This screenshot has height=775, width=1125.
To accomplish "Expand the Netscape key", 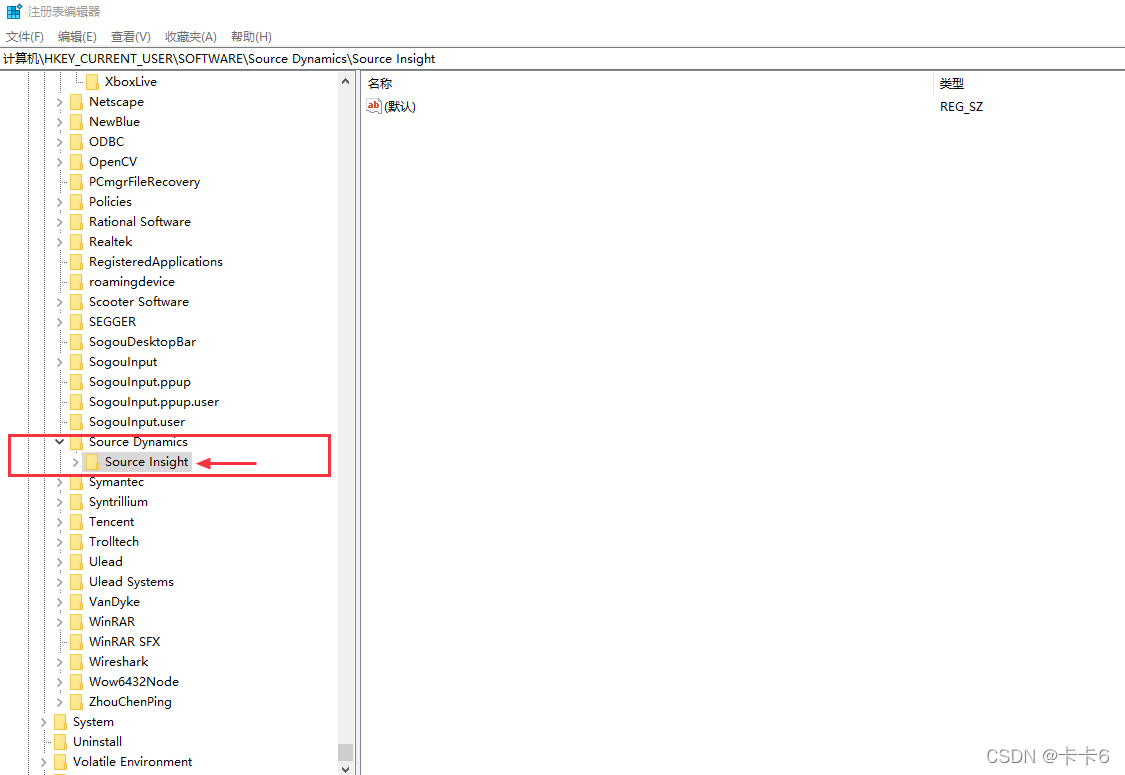I will (60, 102).
